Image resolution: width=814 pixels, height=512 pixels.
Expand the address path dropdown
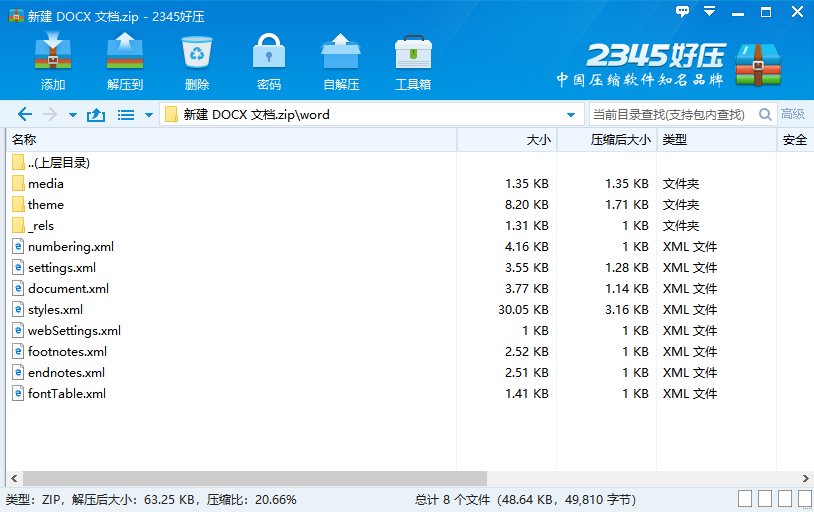click(x=571, y=115)
